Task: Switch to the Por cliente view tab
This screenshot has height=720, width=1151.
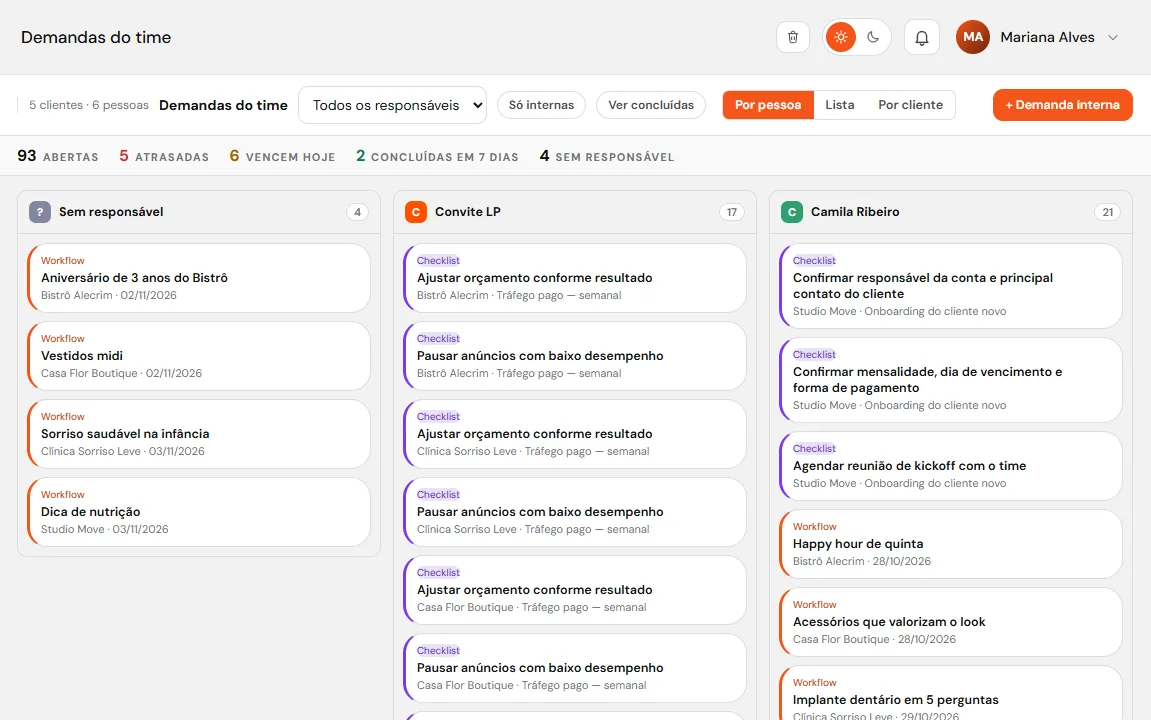Action: point(910,105)
